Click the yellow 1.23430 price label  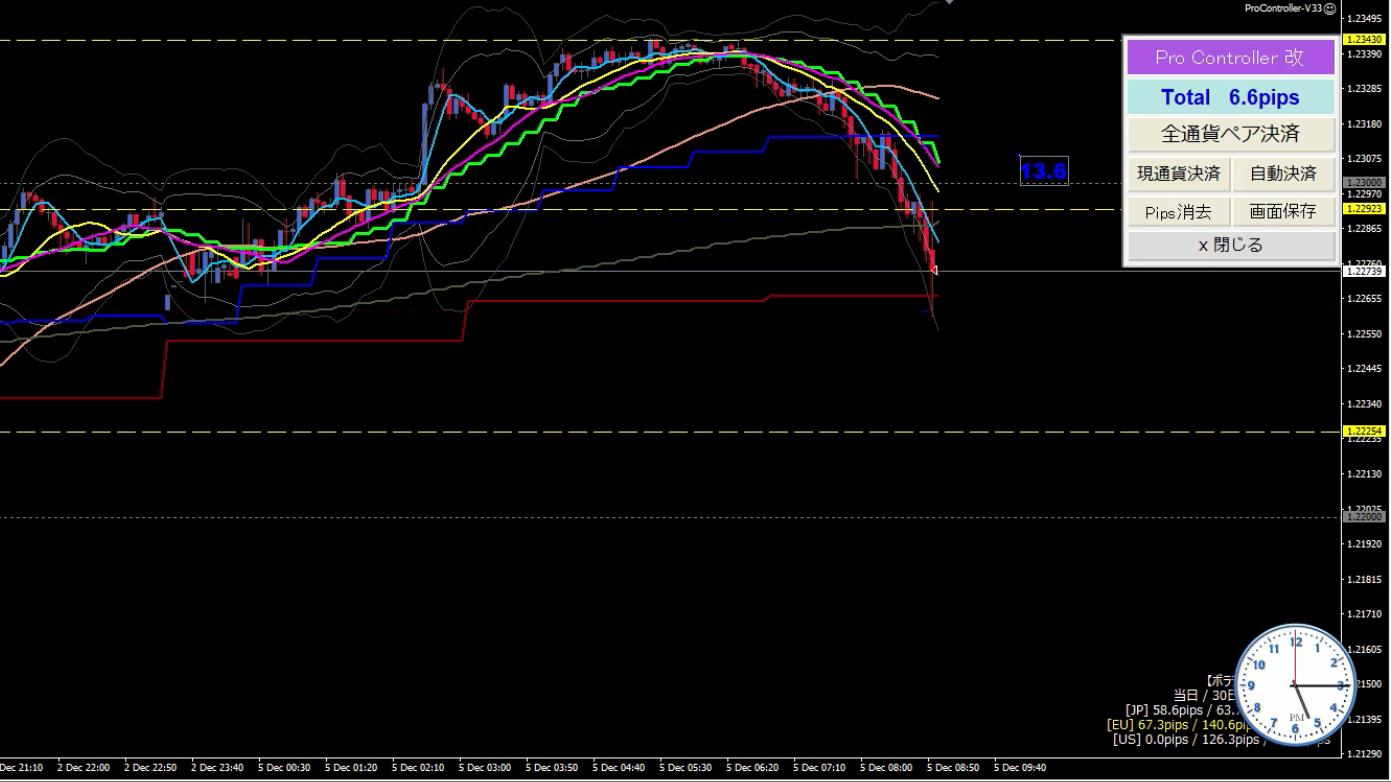[x=1364, y=39]
